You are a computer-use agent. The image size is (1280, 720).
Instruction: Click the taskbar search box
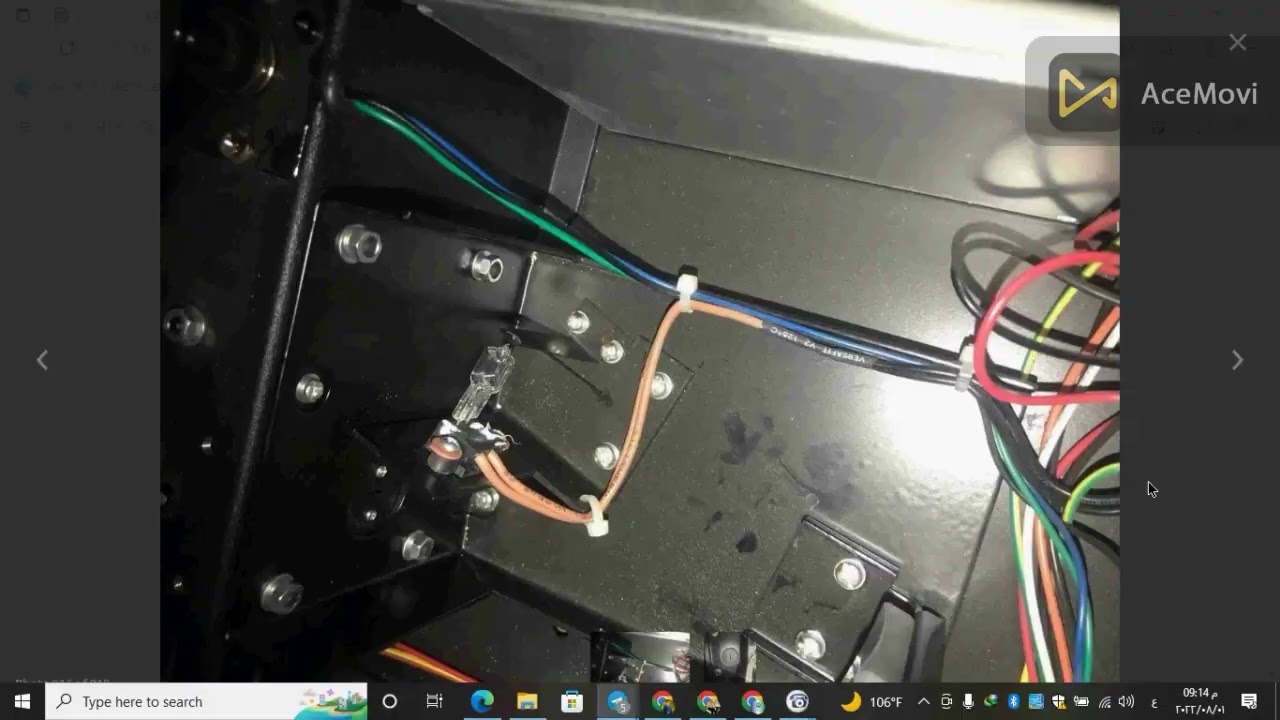[208, 701]
